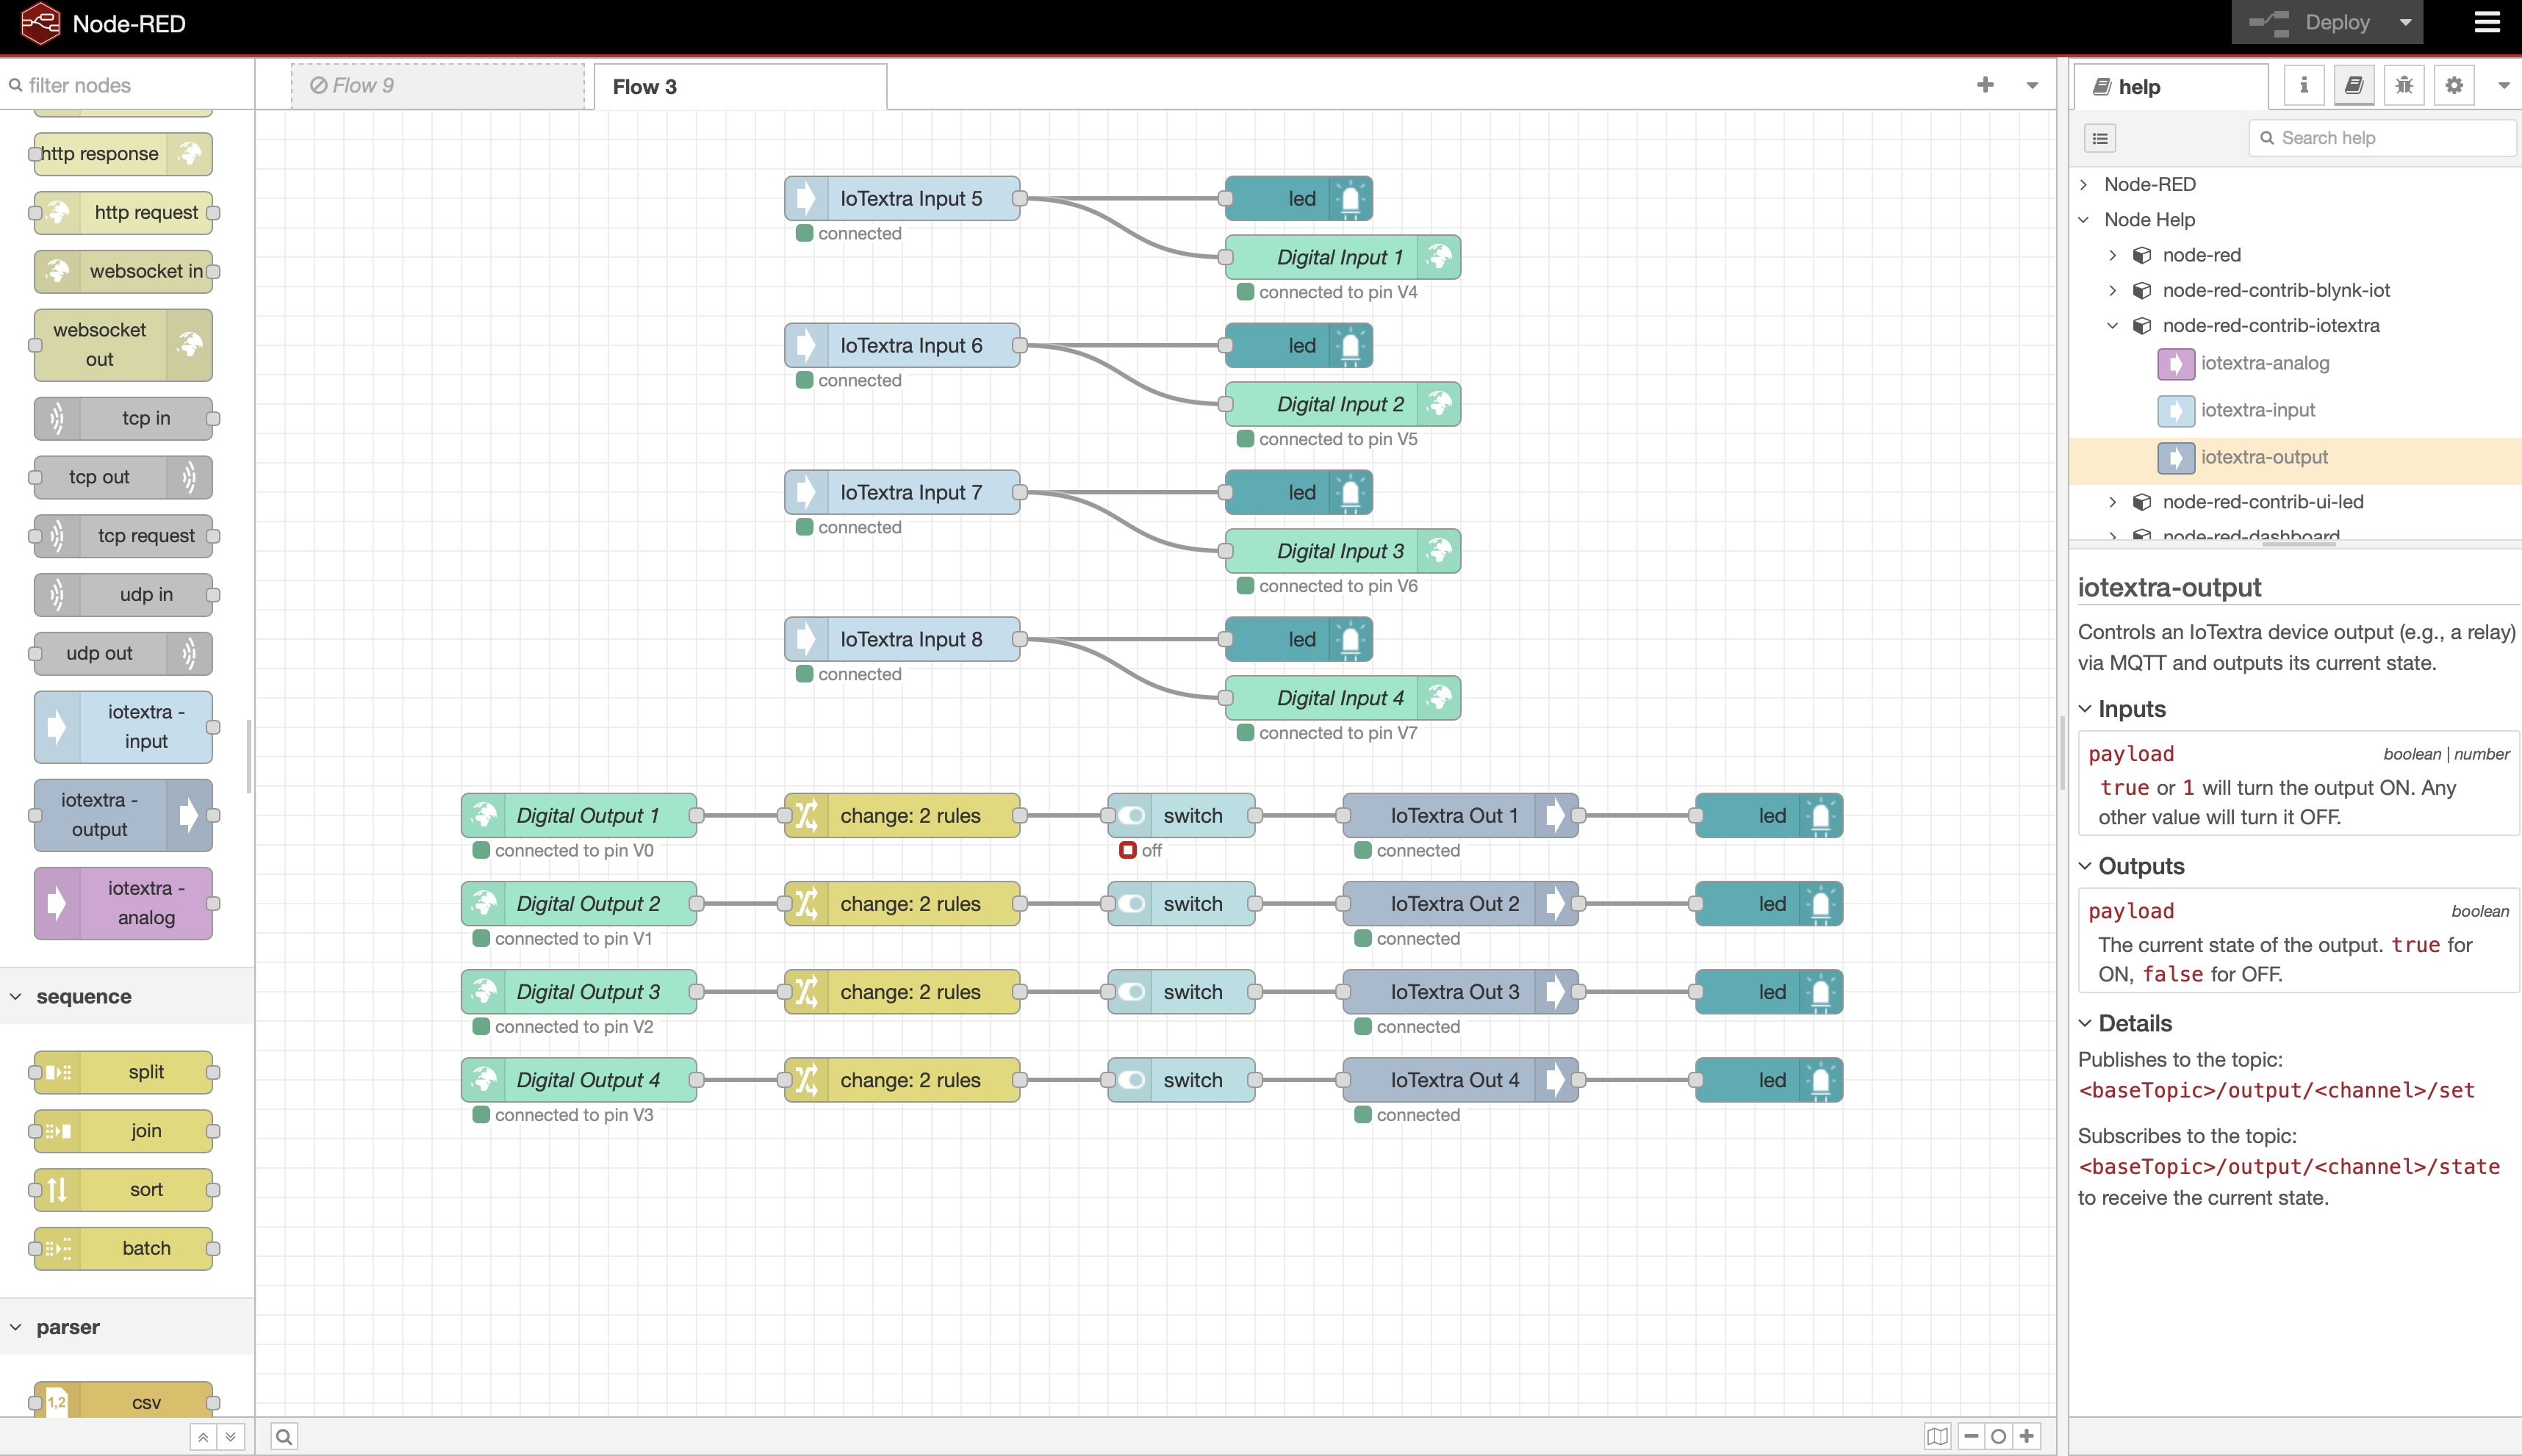Expand the Node-RED help tree item
This screenshot has height=1456, width=2522.
pos(2084,185)
